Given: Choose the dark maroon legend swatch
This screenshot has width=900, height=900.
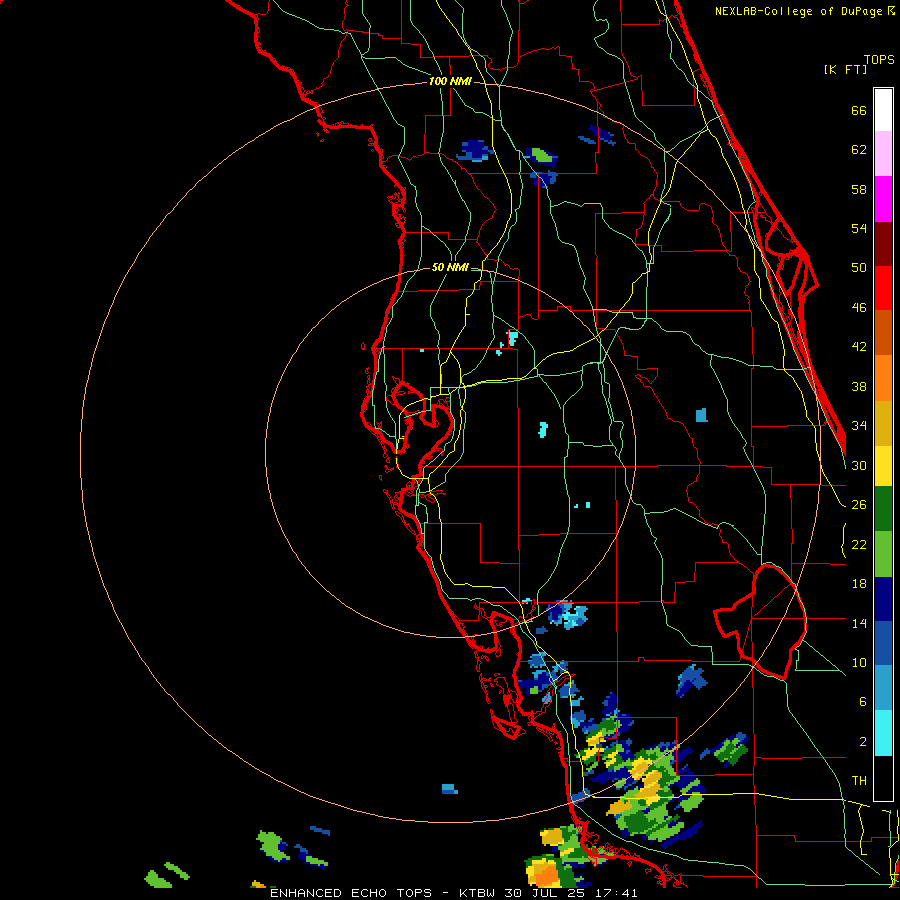Looking at the screenshot, I should coord(883,244).
